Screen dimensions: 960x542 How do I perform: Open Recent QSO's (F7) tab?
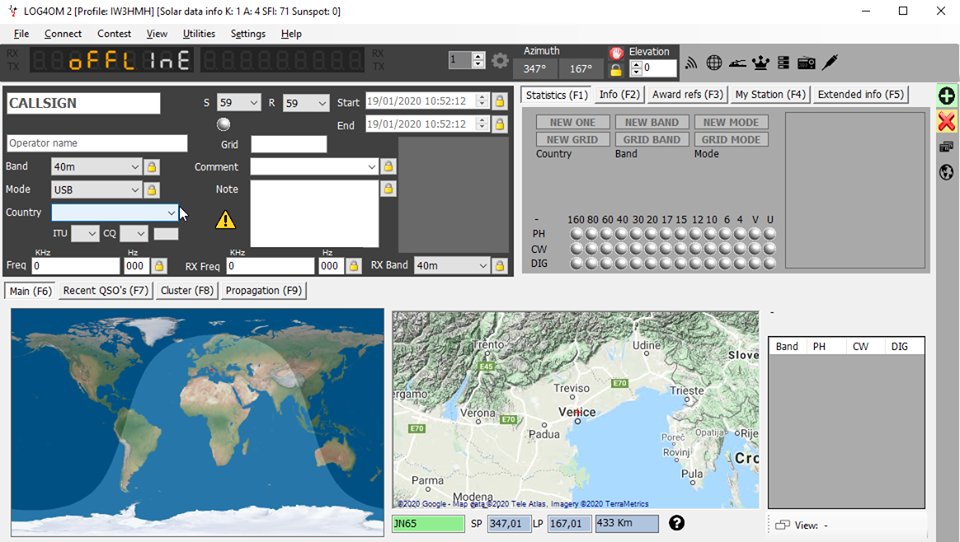pos(106,290)
